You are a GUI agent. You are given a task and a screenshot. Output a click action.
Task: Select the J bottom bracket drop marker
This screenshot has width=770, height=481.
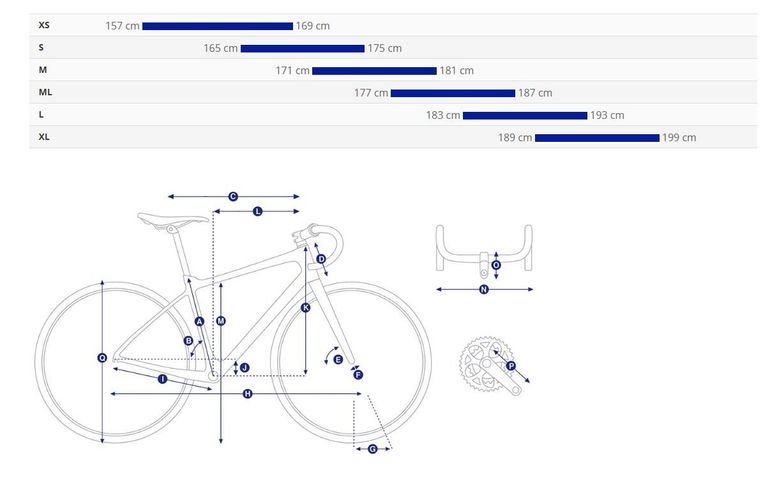click(x=245, y=368)
